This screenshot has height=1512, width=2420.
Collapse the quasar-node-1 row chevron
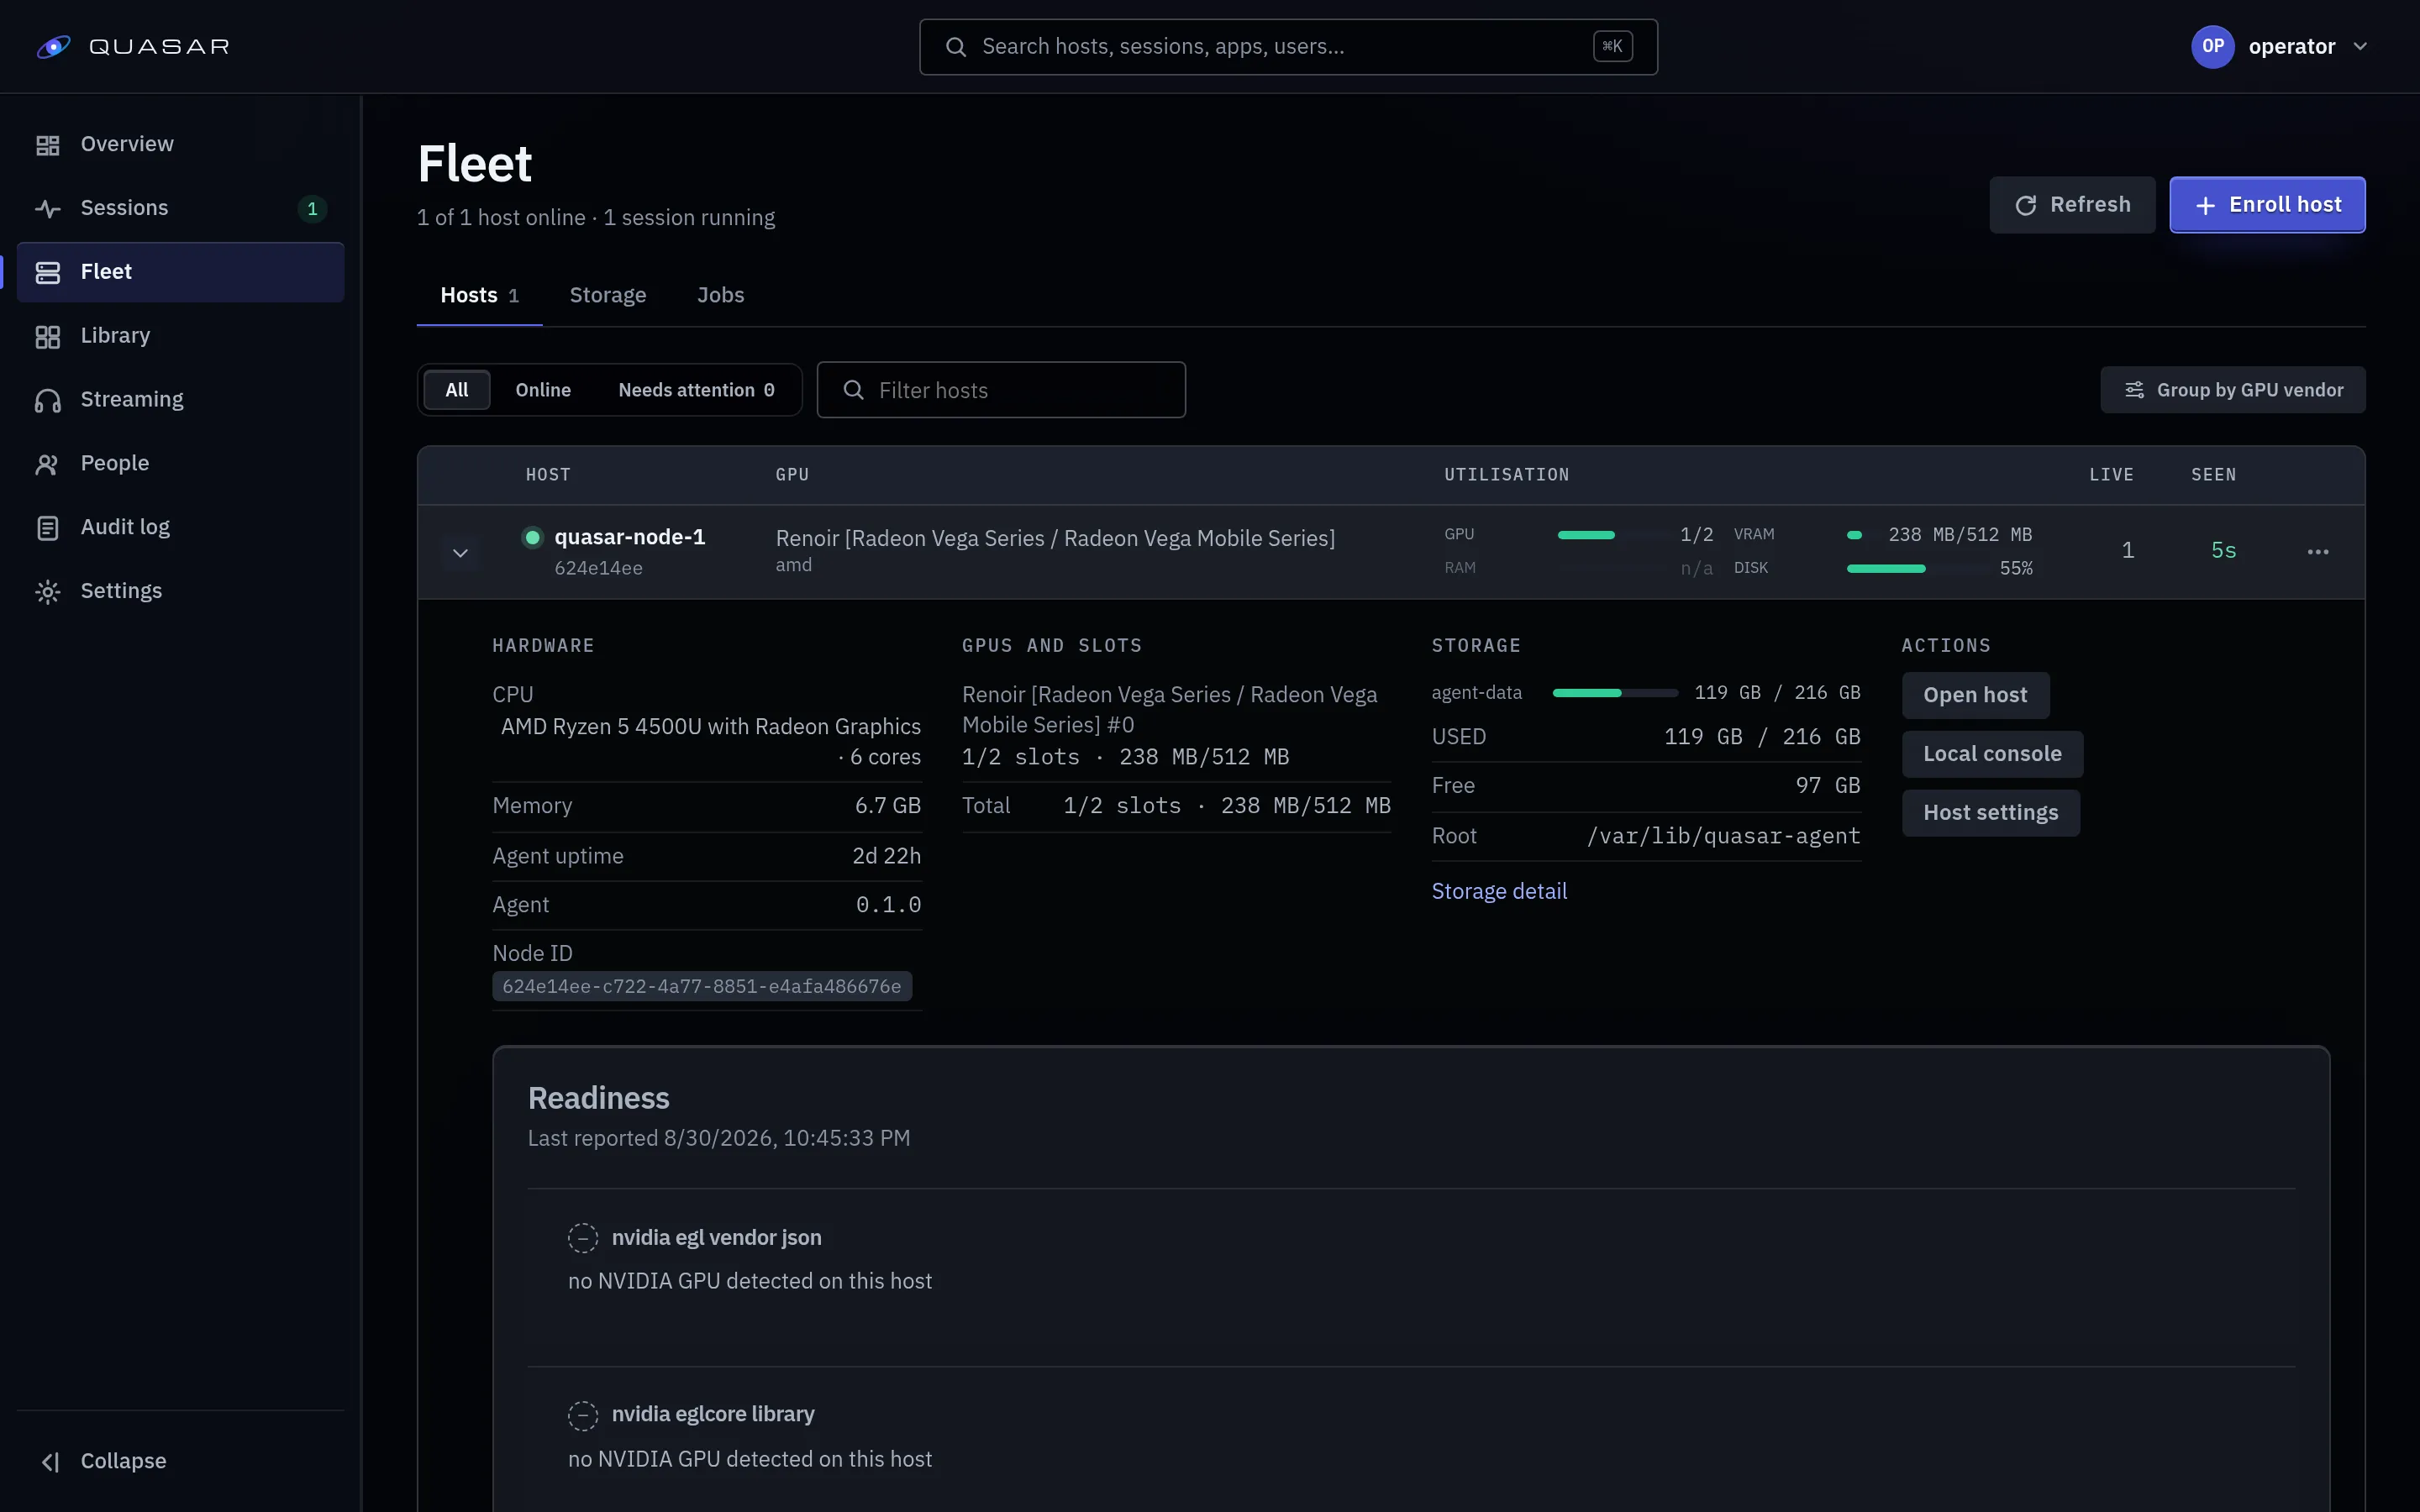(460, 553)
